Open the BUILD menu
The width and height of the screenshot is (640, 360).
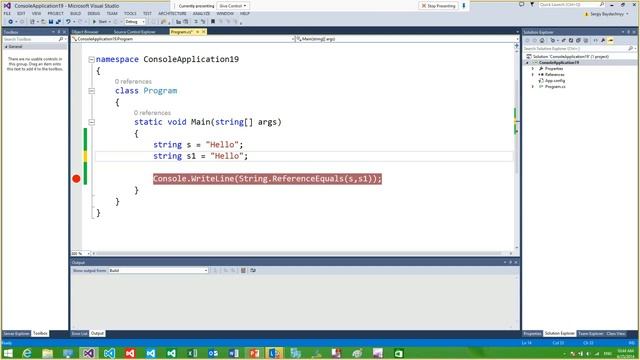[x=76, y=13]
